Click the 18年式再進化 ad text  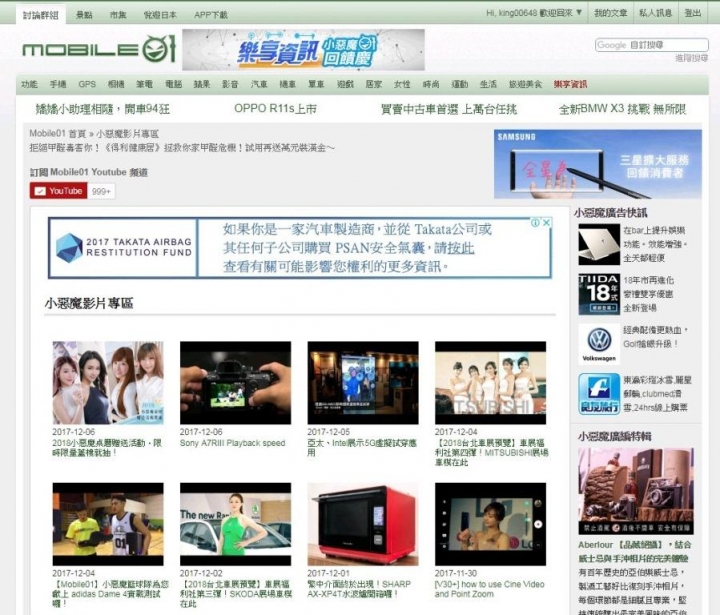coord(648,294)
